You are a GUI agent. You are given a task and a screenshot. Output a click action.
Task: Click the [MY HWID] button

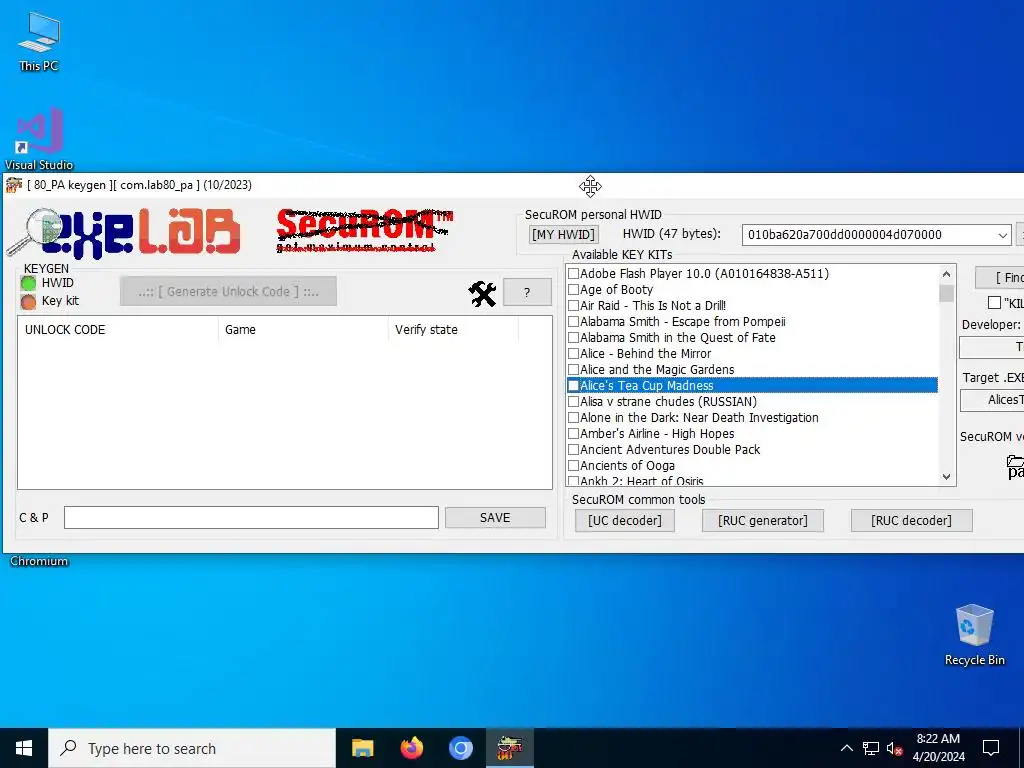point(564,234)
